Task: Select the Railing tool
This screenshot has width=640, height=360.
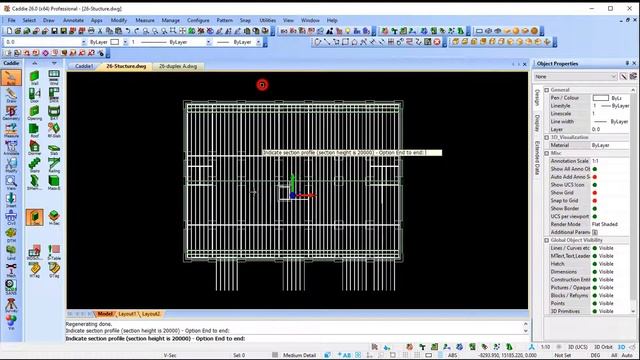Action: coord(54,165)
